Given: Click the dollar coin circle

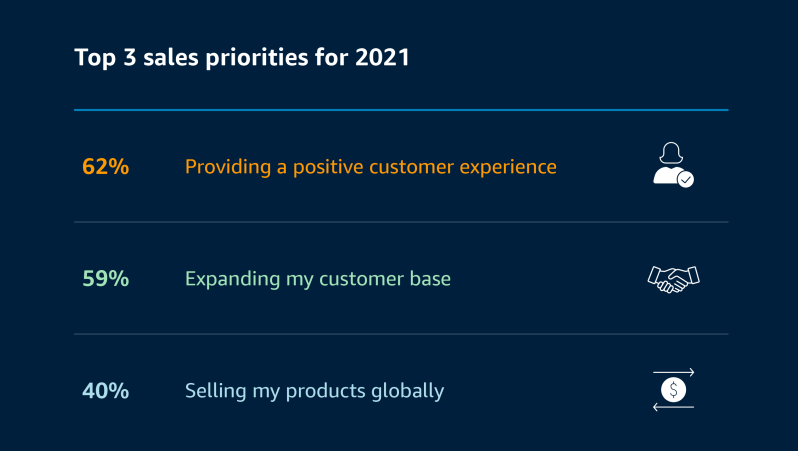Looking at the screenshot, I should pyautogui.click(x=673, y=390).
